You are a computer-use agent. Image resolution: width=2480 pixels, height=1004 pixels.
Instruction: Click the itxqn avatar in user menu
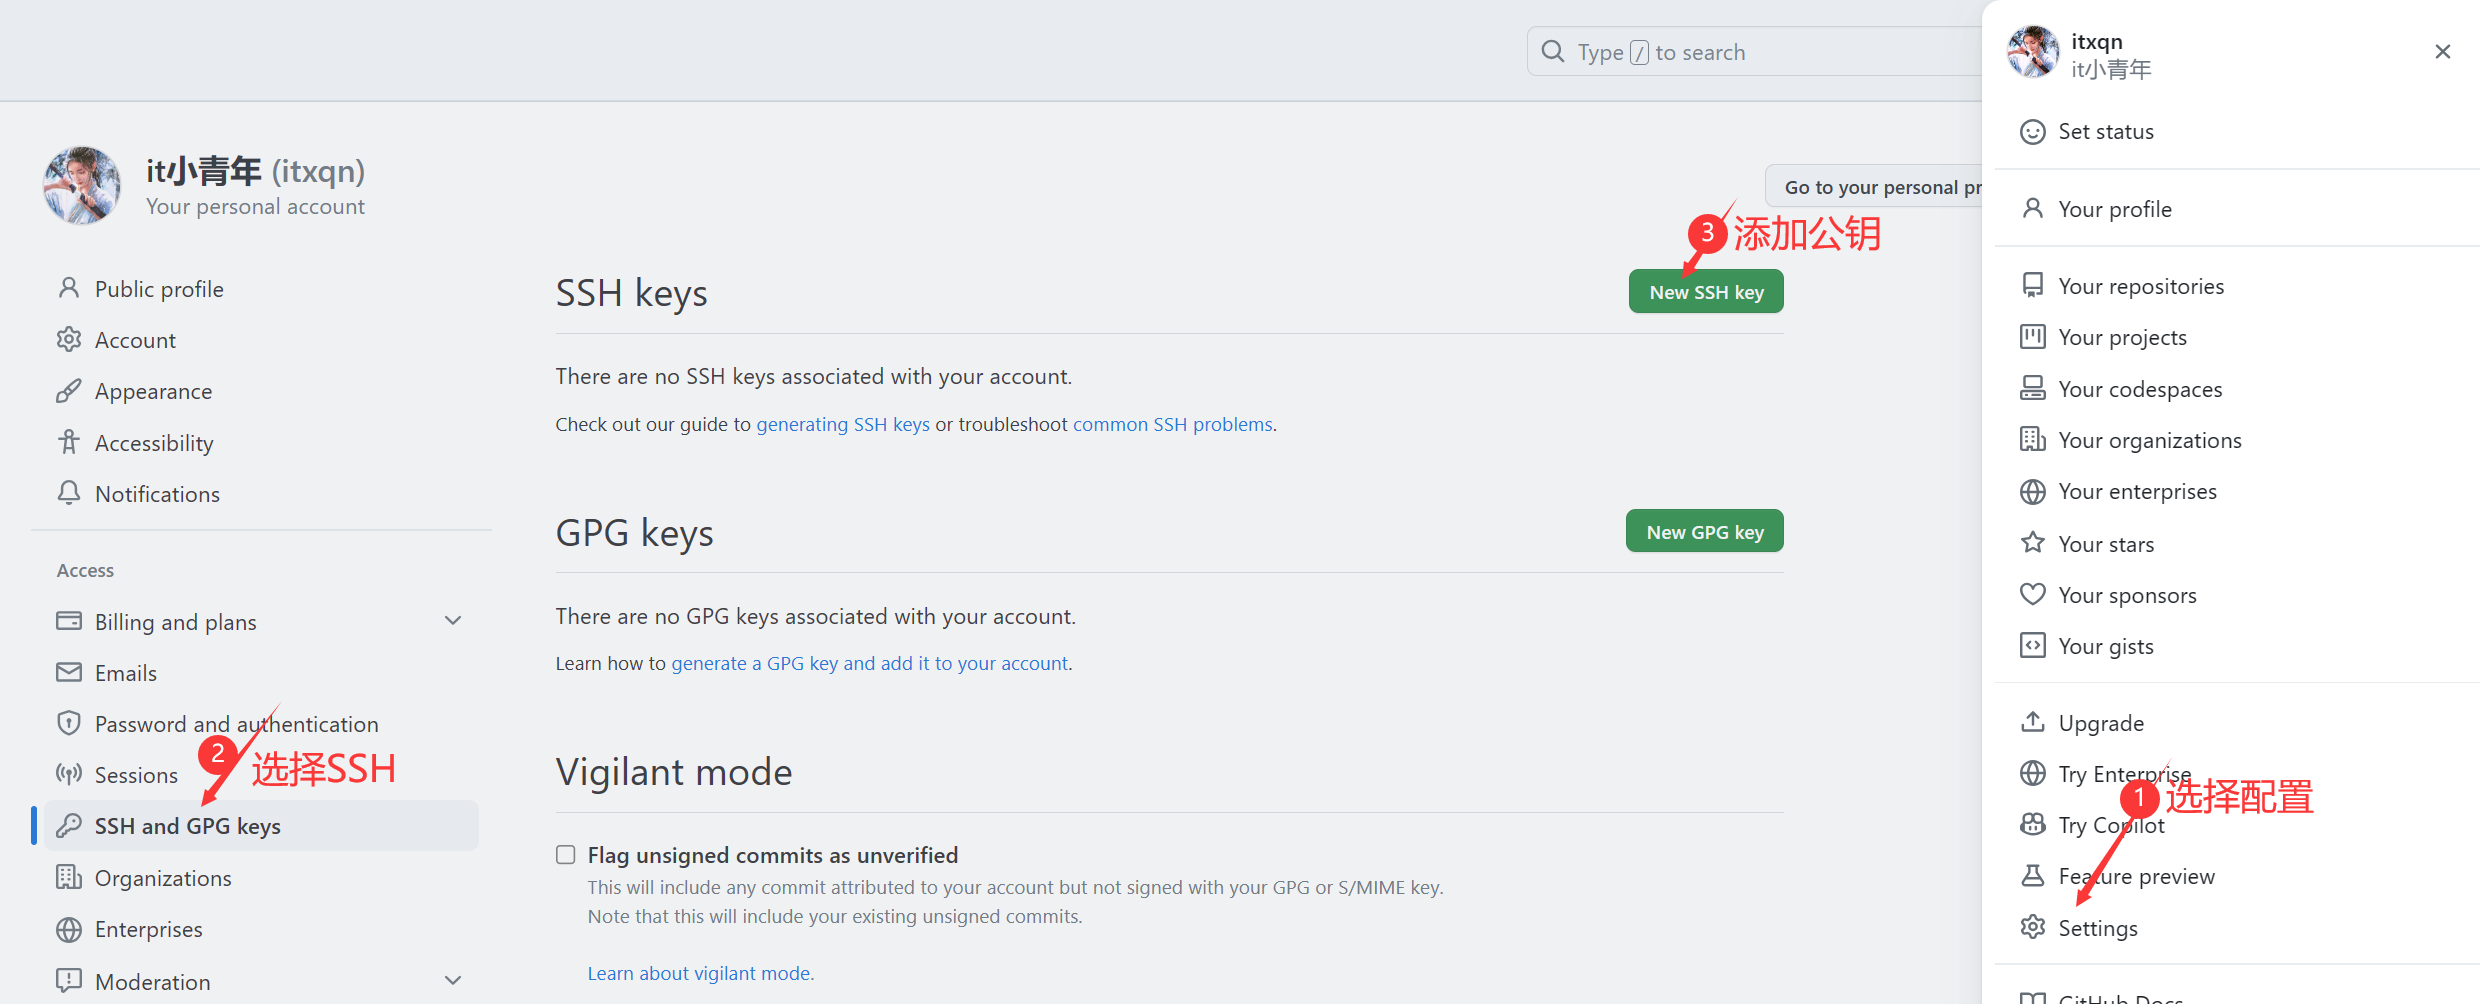click(x=2033, y=52)
